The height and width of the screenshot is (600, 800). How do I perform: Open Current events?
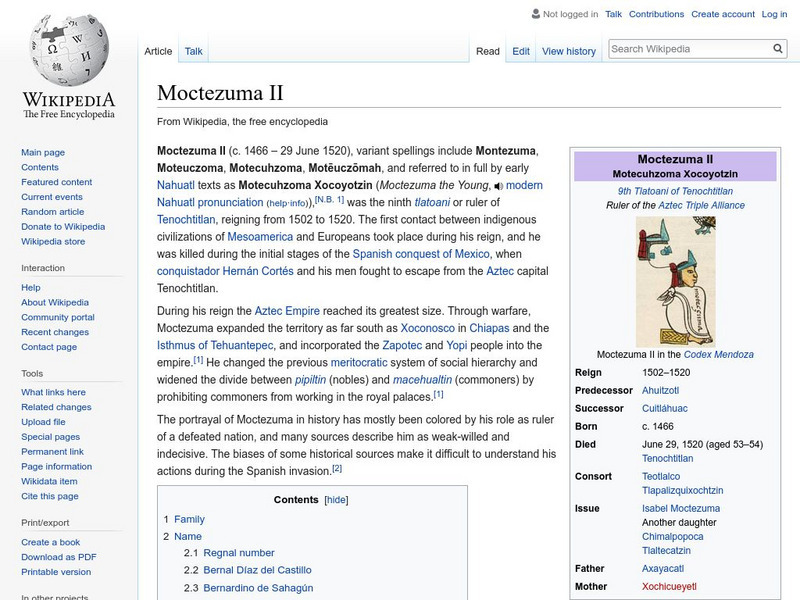[52, 197]
